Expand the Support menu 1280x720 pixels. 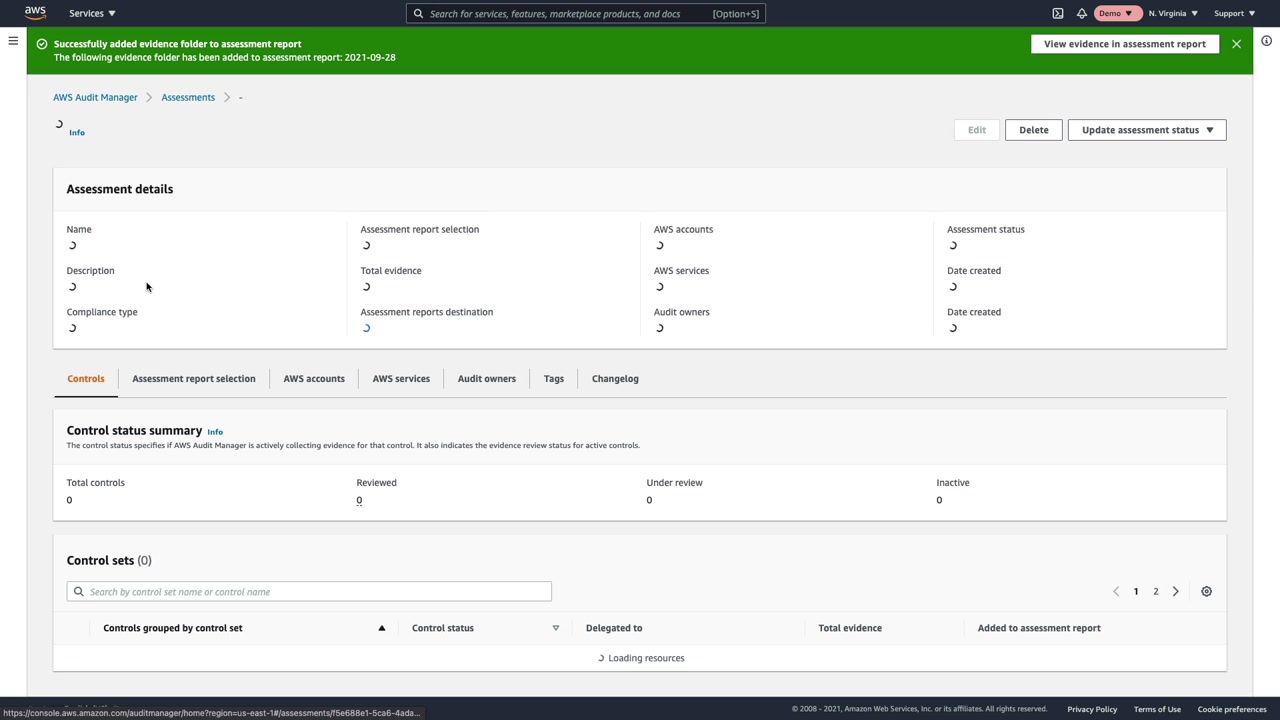coord(1234,13)
